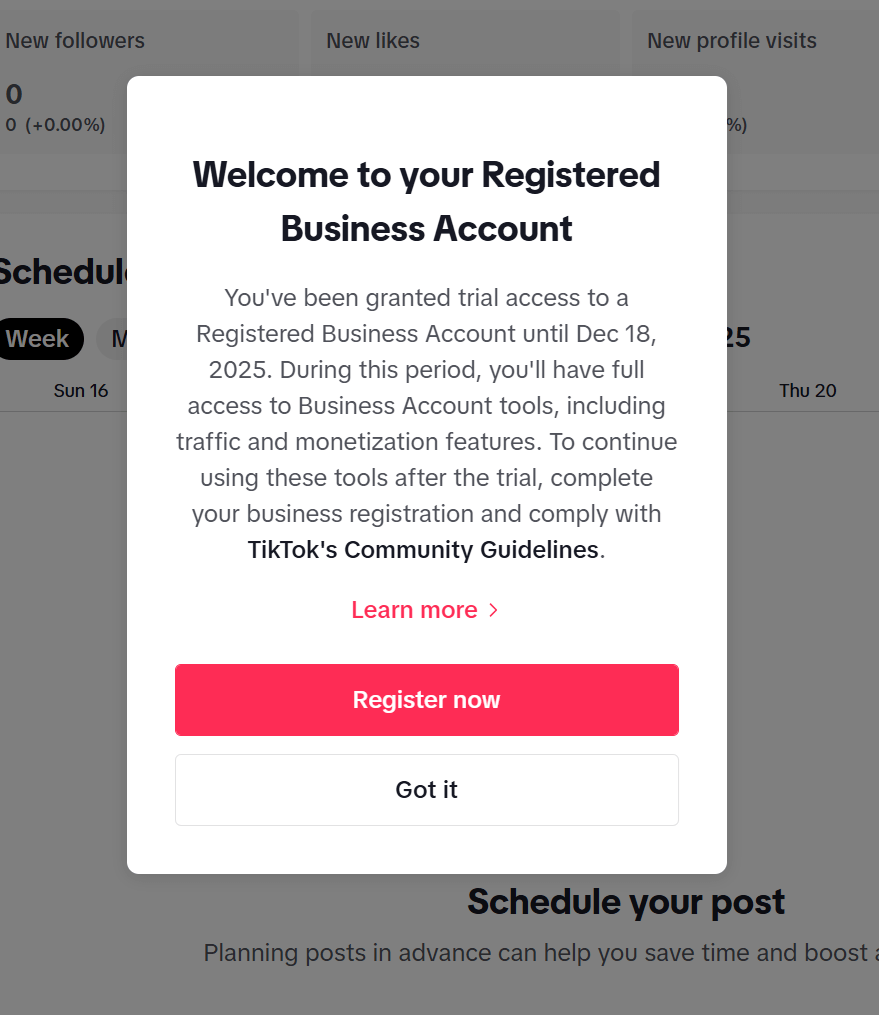Viewport: 879px width, 1015px height.
Task: Select the Sun 16 day column
Action: [x=81, y=390]
